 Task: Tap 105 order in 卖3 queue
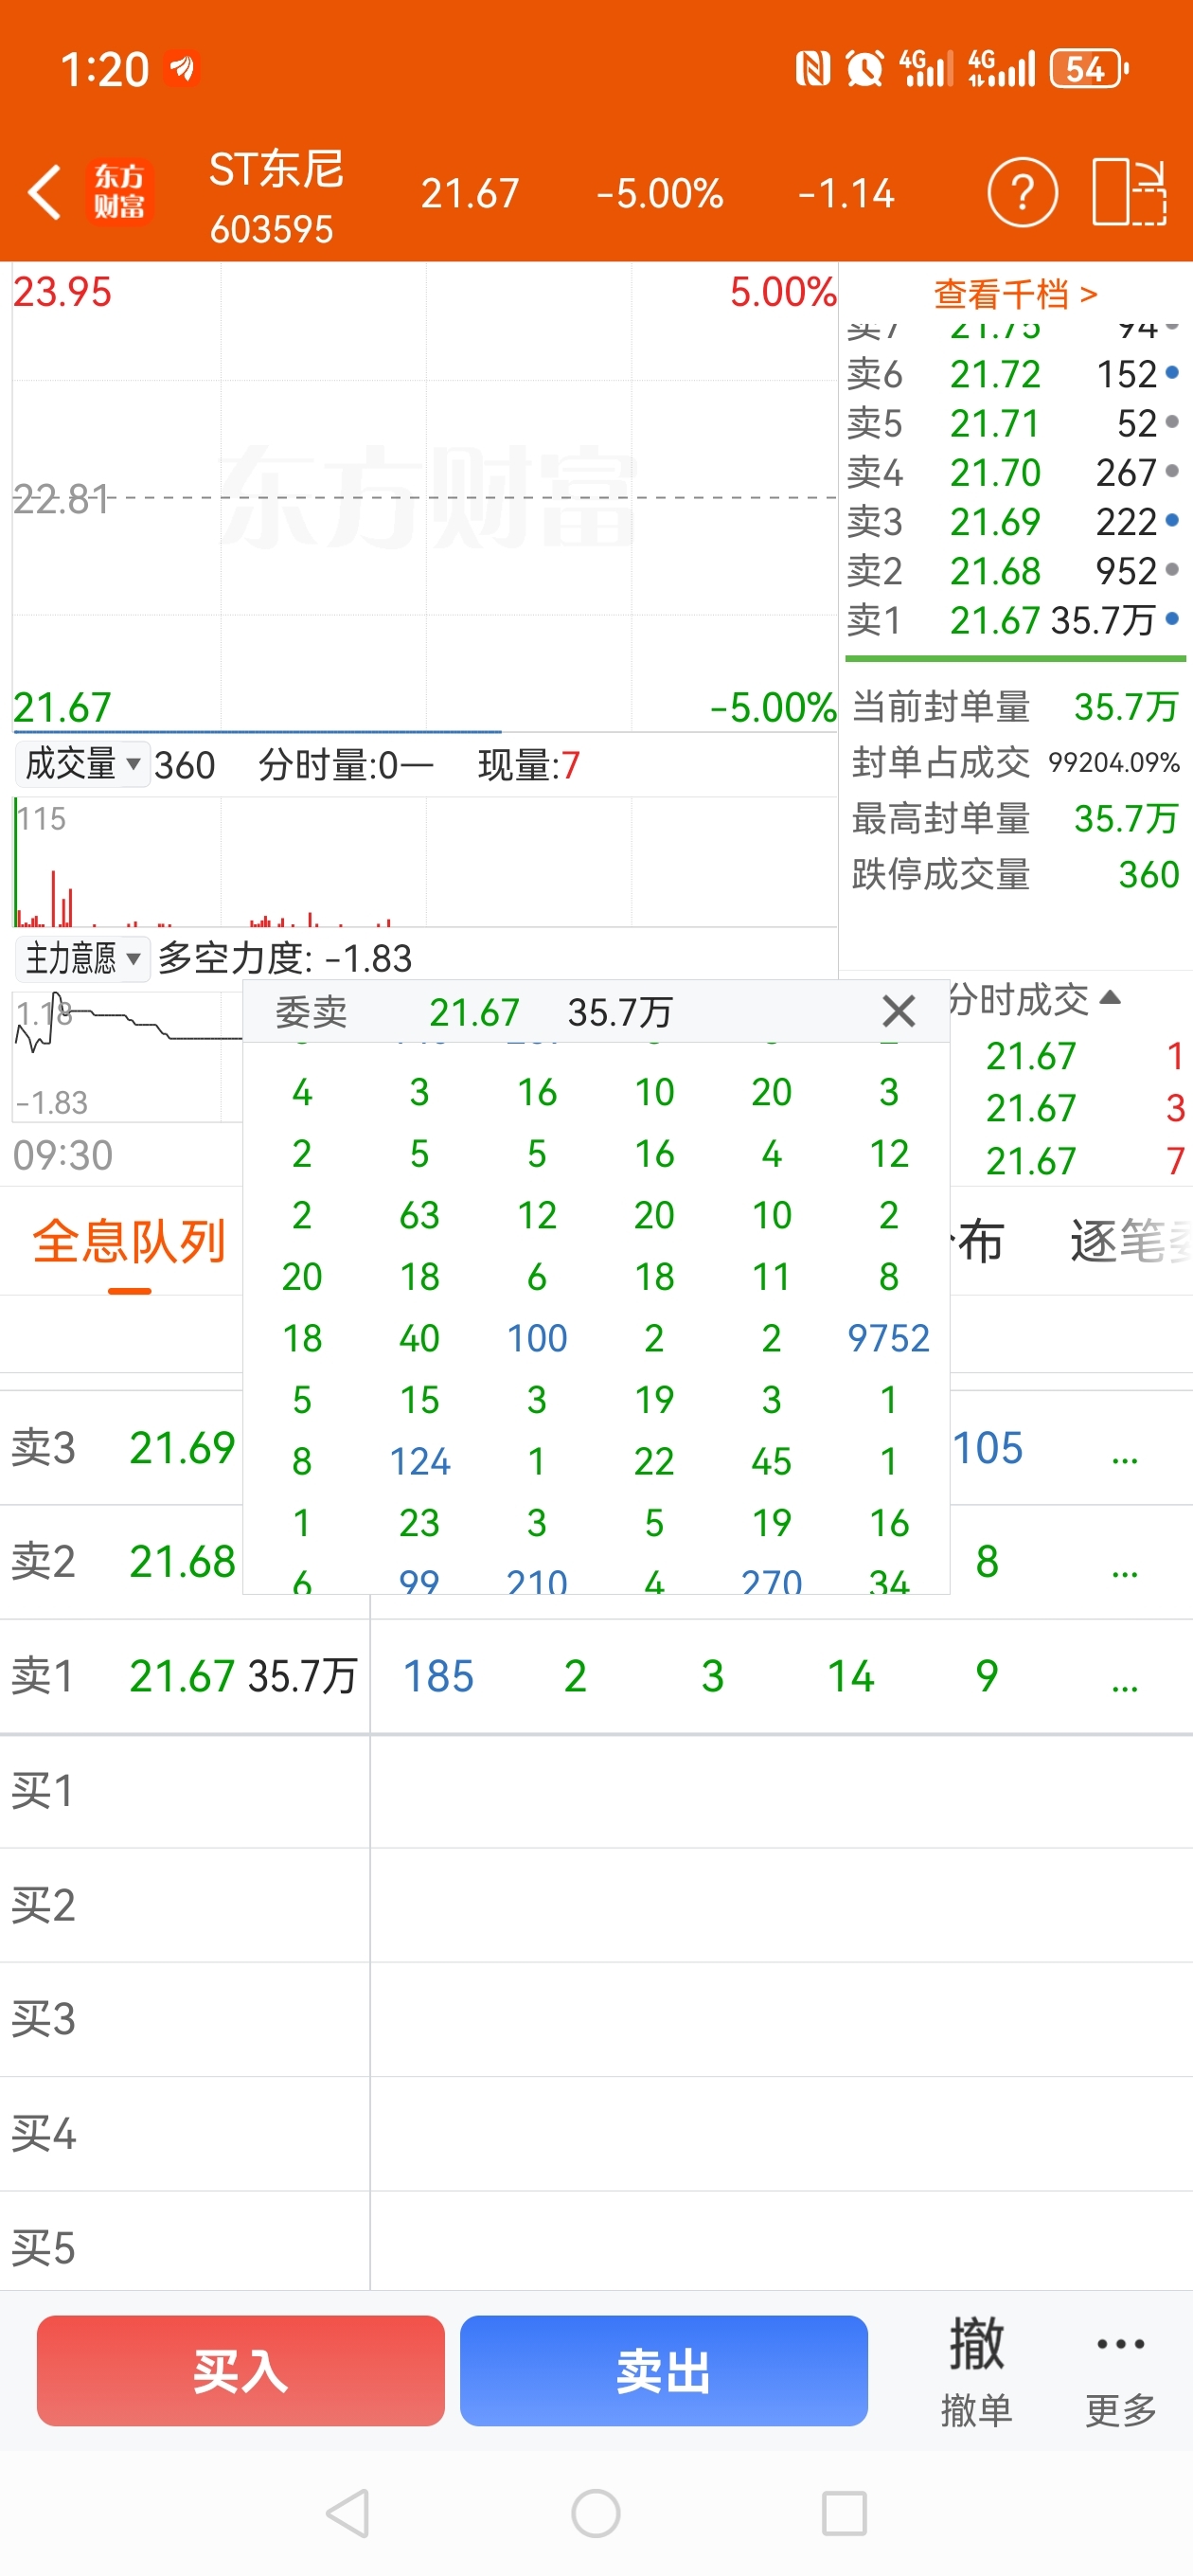point(987,1448)
